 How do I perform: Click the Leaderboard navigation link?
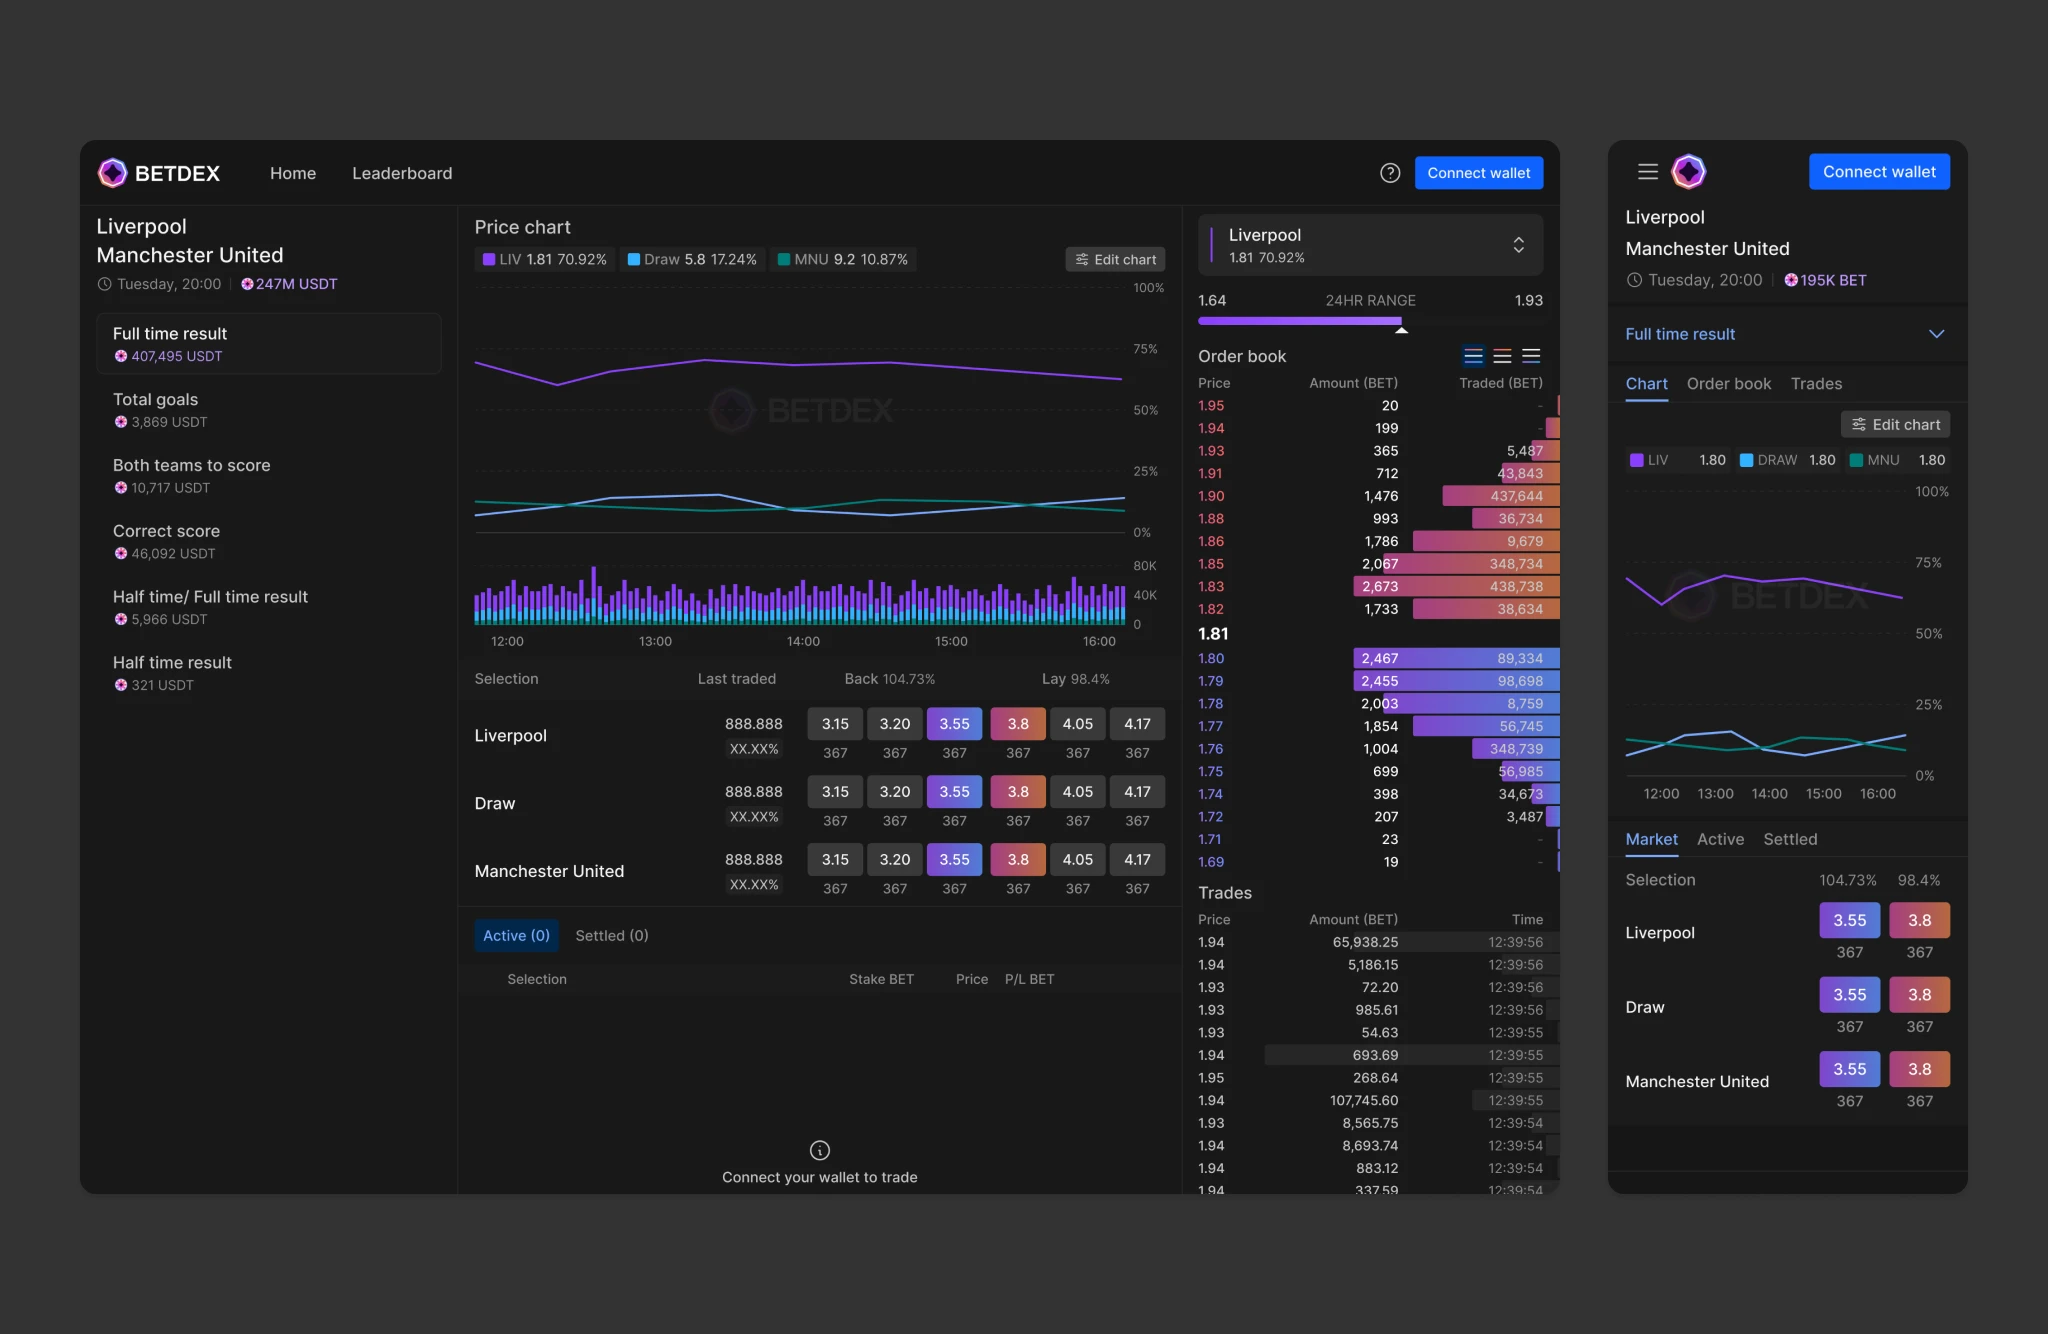401,172
